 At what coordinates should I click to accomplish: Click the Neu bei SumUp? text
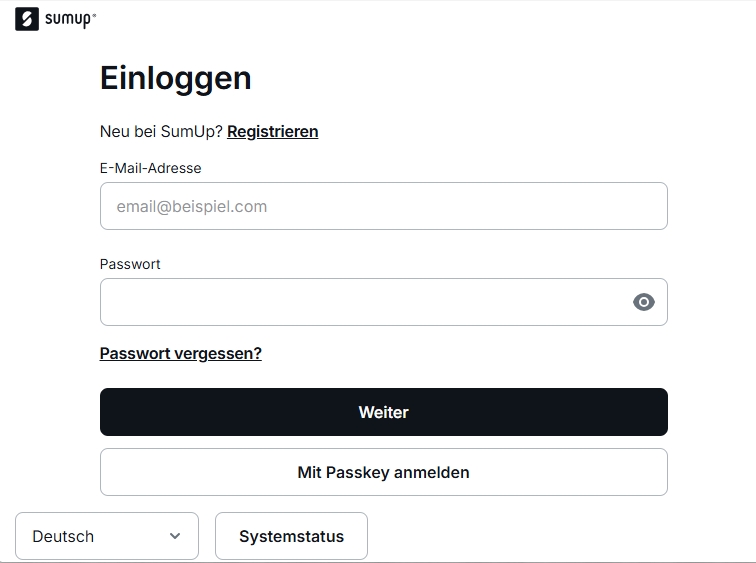(161, 131)
